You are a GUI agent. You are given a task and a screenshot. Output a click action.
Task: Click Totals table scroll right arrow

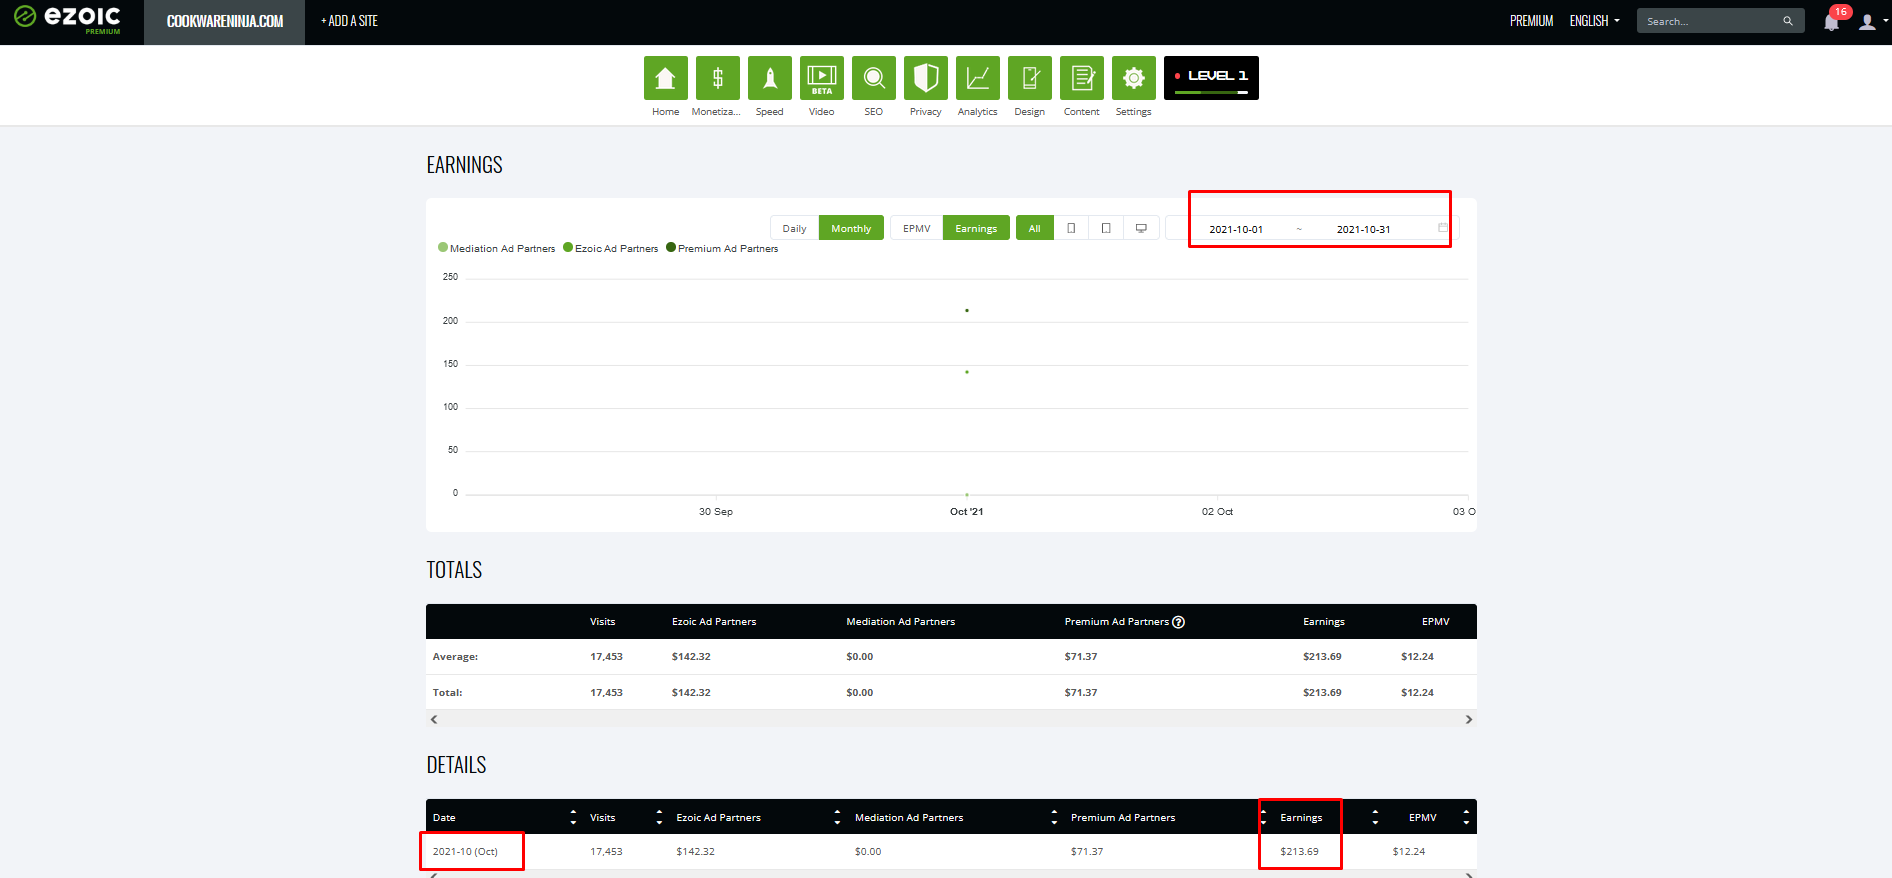pyautogui.click(x=1469, y=719)
